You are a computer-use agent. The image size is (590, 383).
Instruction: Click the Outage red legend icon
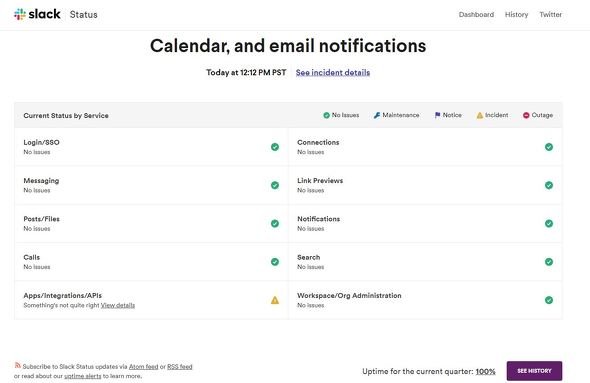[x=526, y=115]
